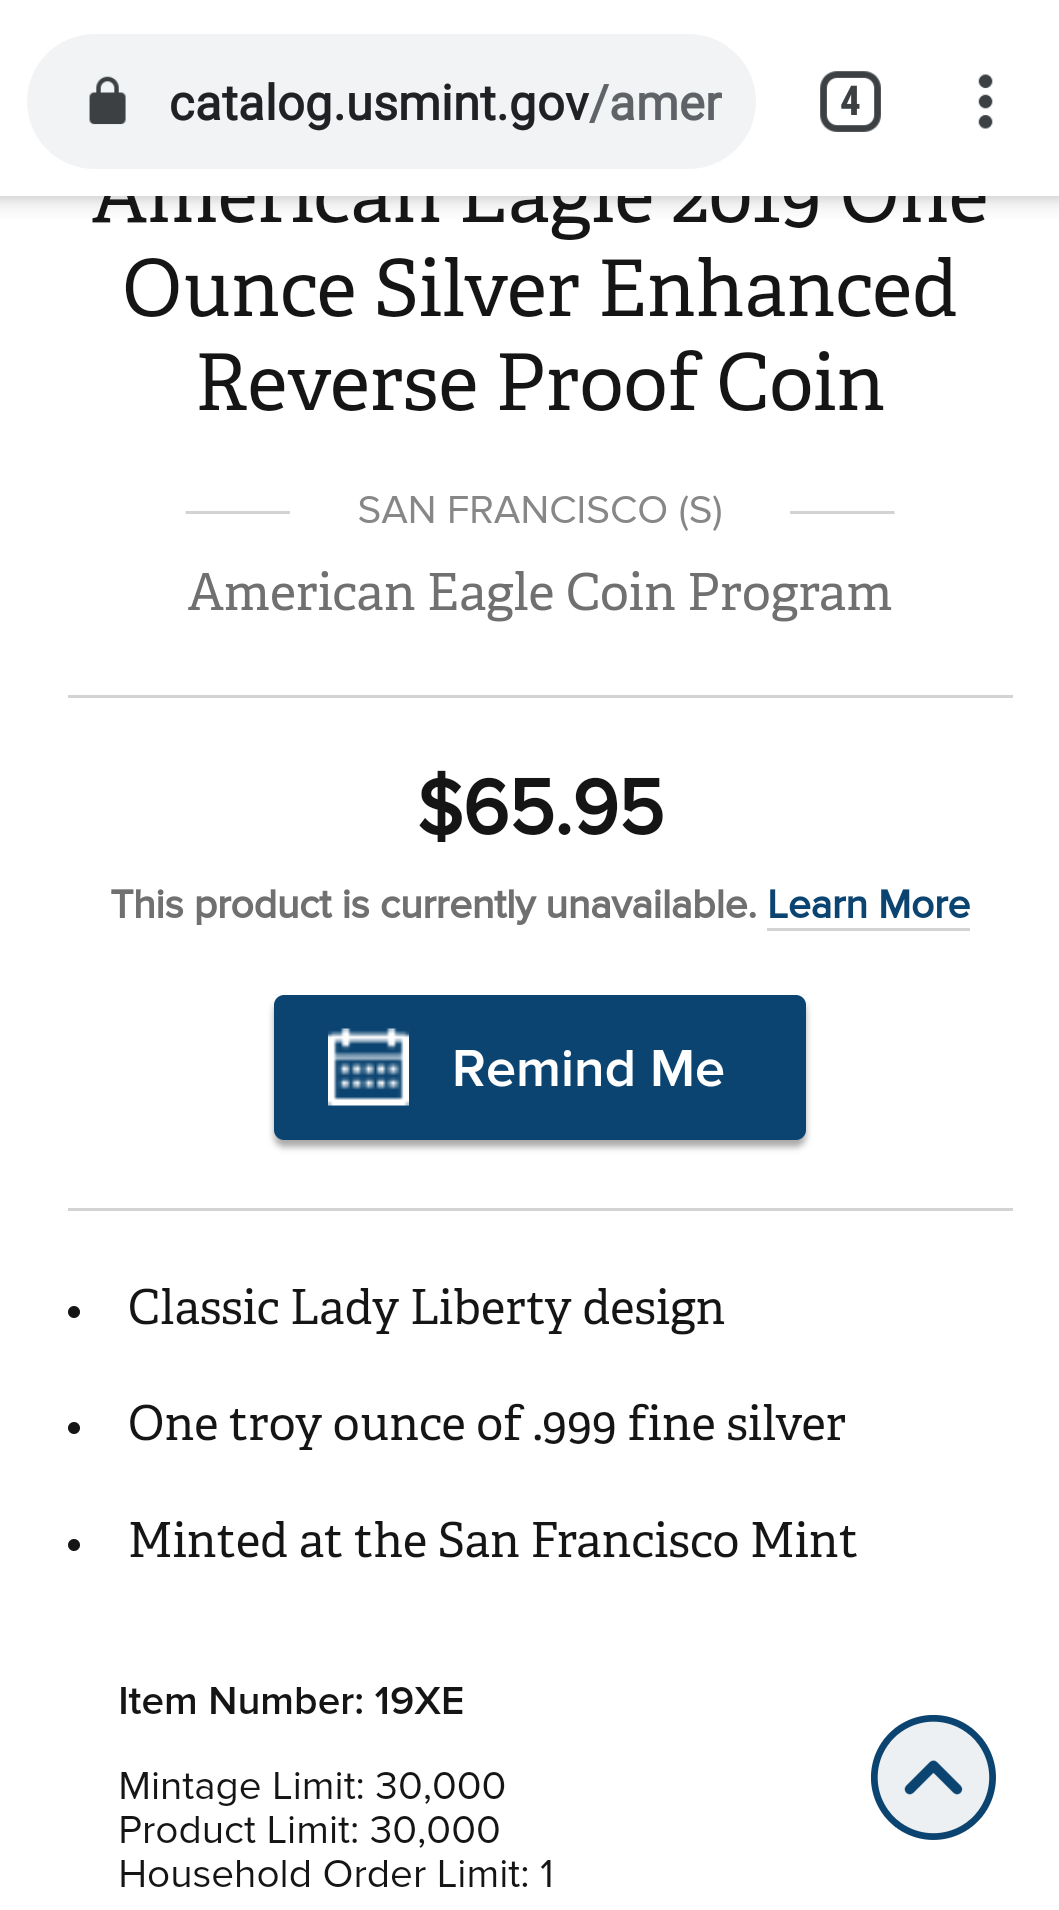
Task: Tap the scroll-to-top arrow circle
Action: click(x=933, y=1777)
